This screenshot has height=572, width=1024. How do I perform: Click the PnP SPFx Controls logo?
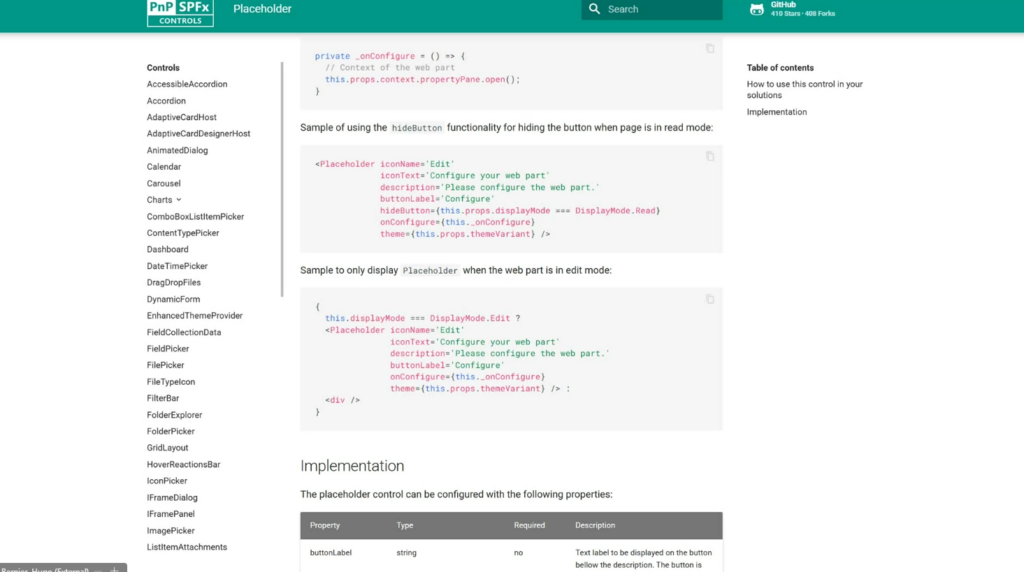tap(180, 12)
